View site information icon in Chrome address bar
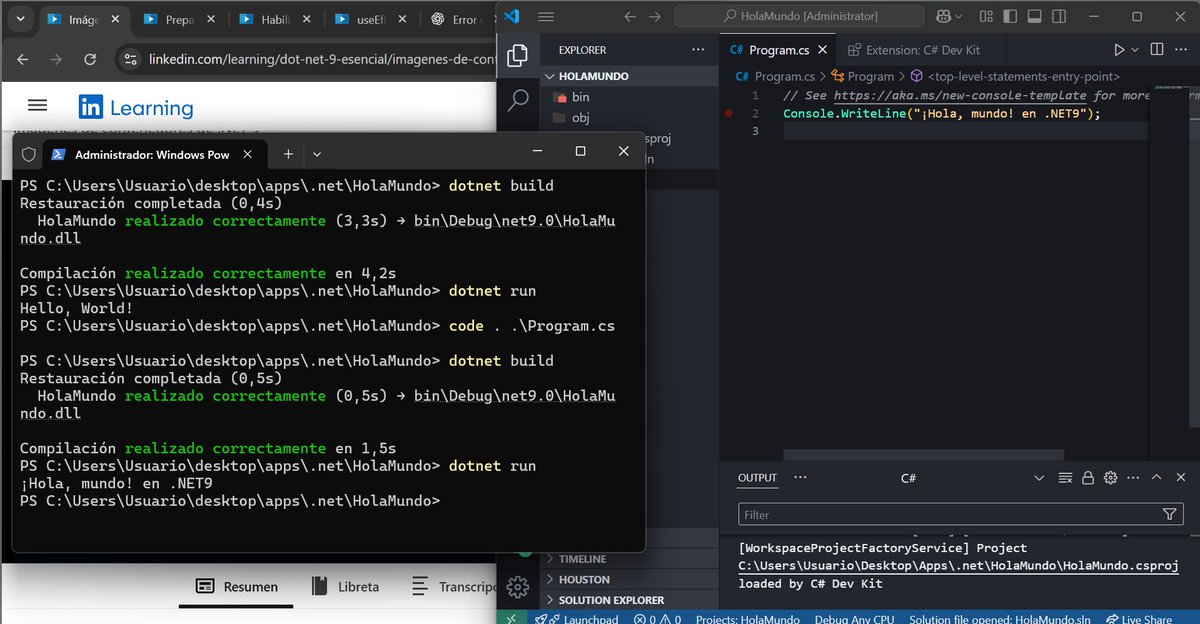This screenshot has width=1200, height=624. (130, 60)
